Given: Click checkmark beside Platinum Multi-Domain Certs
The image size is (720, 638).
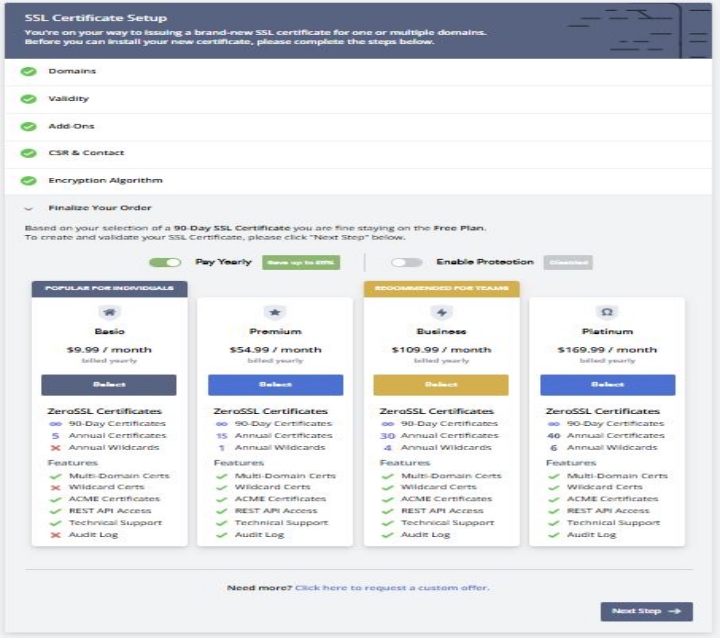Looking at the screenshot, I should 554,476.
